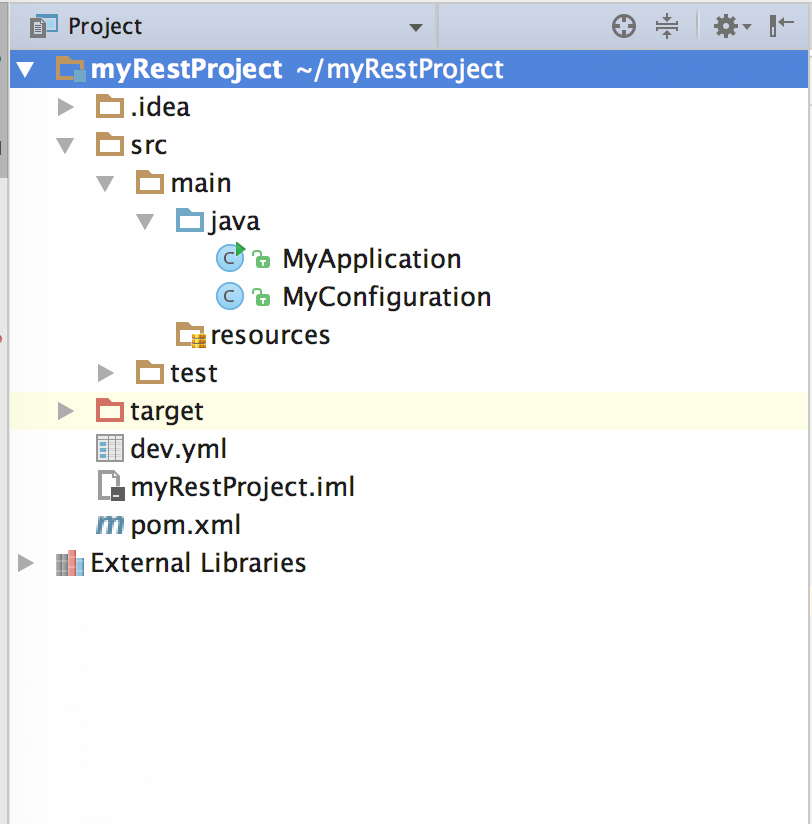This screenshot has width=812, height=824.
Task: Click the Maven pom.xml file icon
Action: (109, 525)
